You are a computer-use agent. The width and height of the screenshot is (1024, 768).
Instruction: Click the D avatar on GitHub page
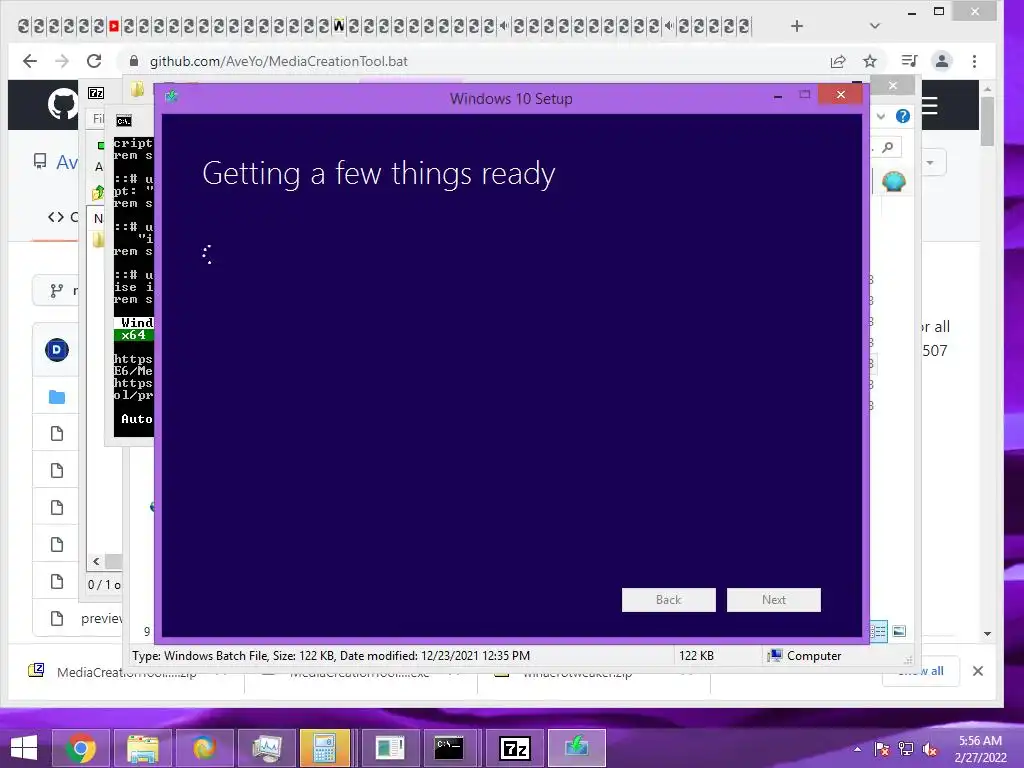click(57, 350)
